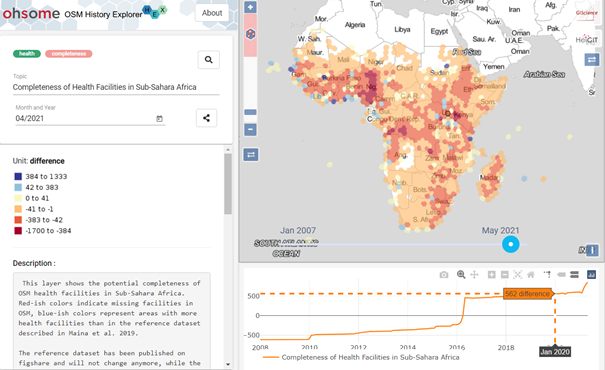605x370 pixels.
Task: Reset chart axes with home icon
Action: pos(531,274)
